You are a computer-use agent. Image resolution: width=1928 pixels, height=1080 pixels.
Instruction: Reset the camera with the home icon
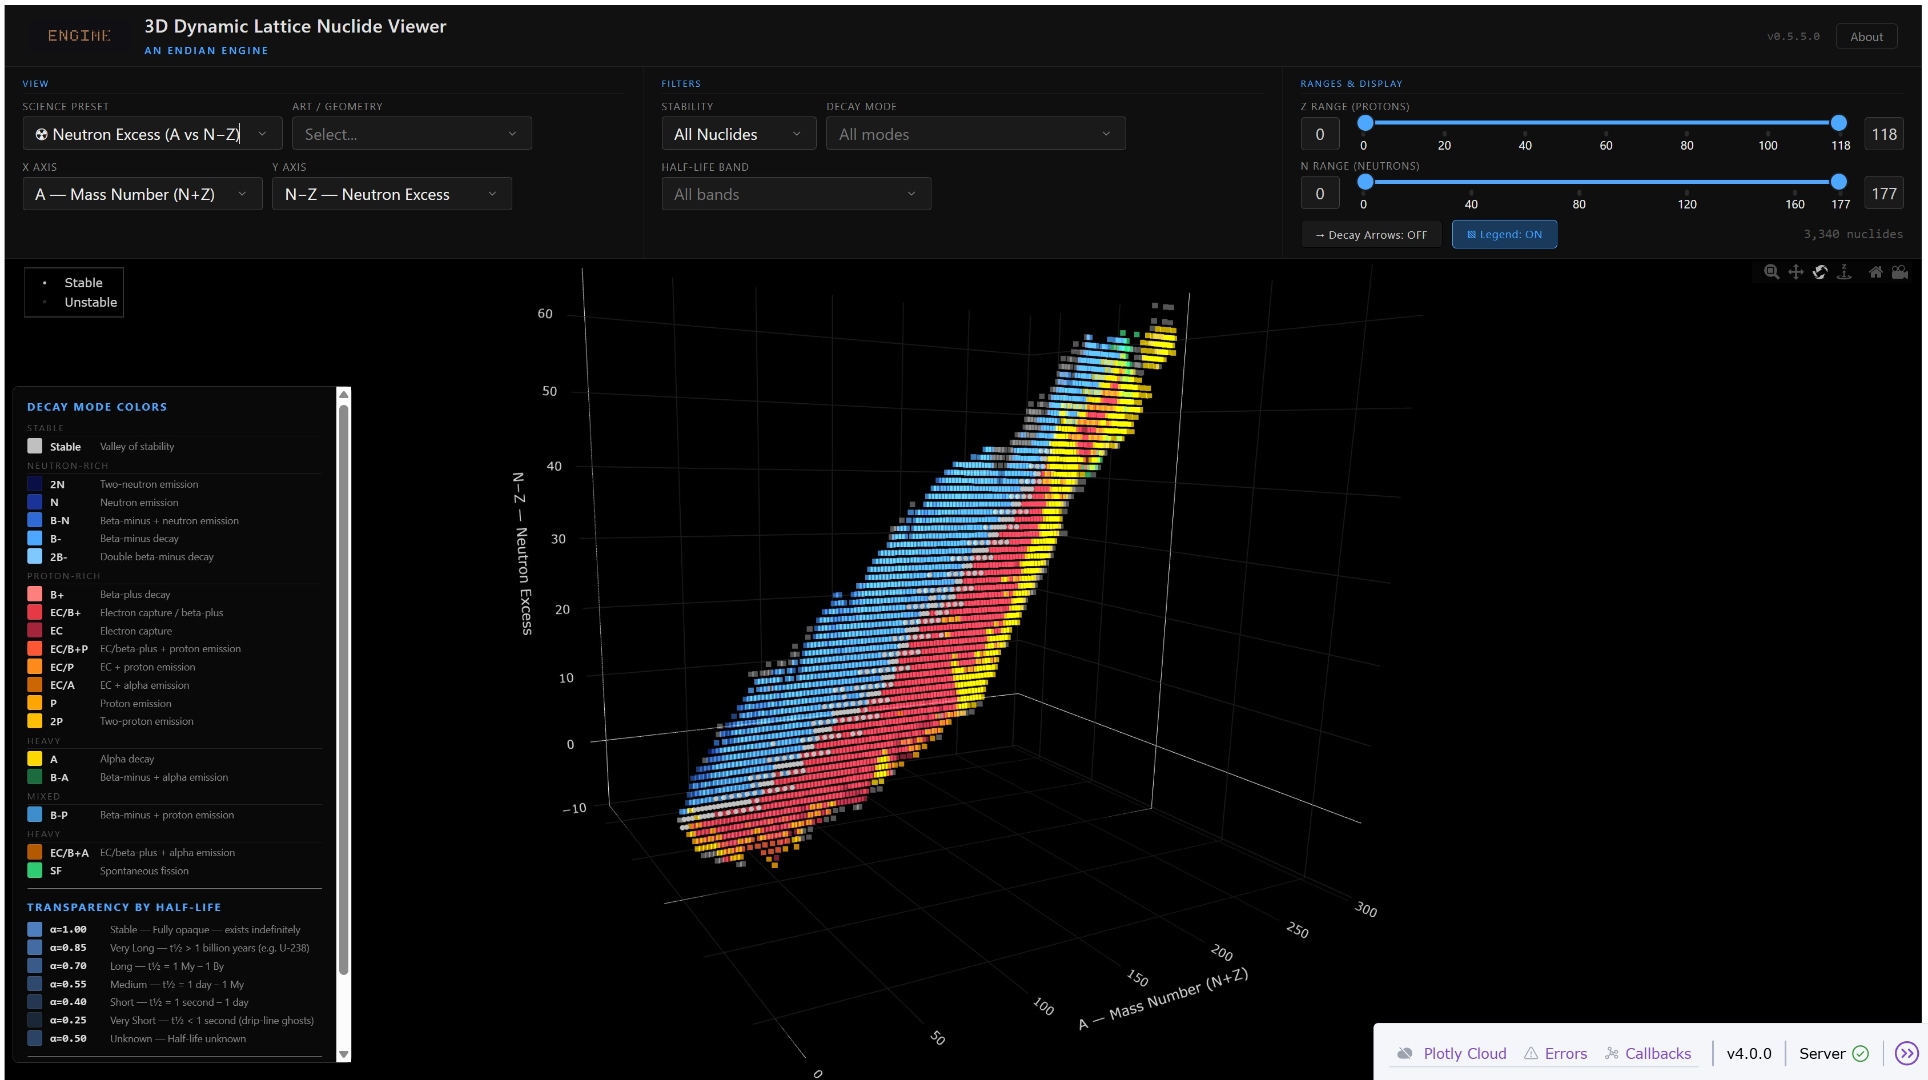(1876, 272)
